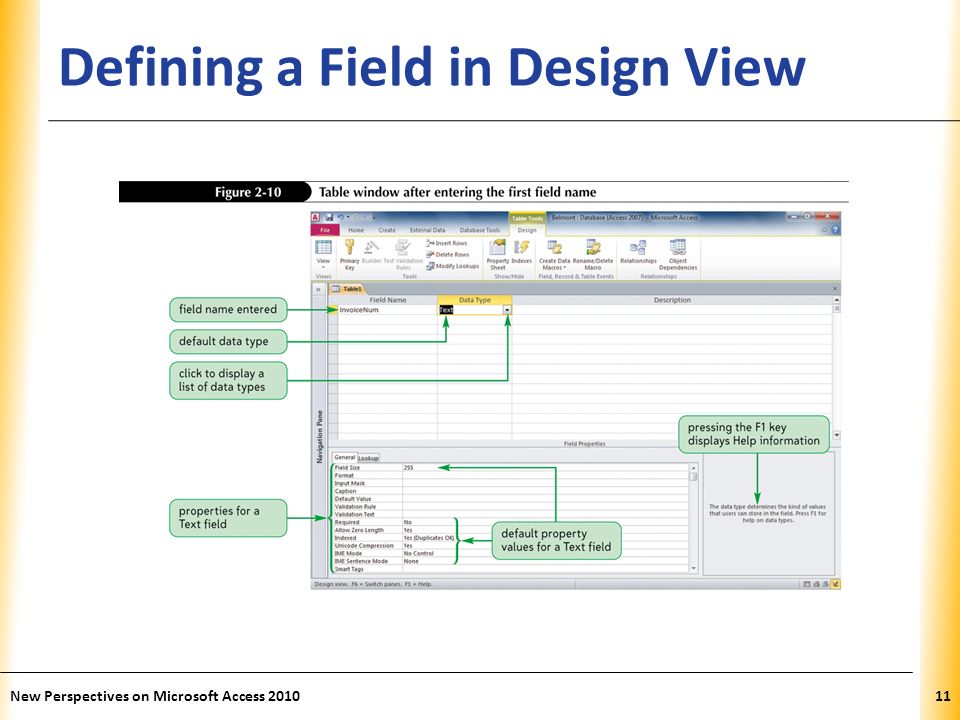Click the Description column header

672,300
